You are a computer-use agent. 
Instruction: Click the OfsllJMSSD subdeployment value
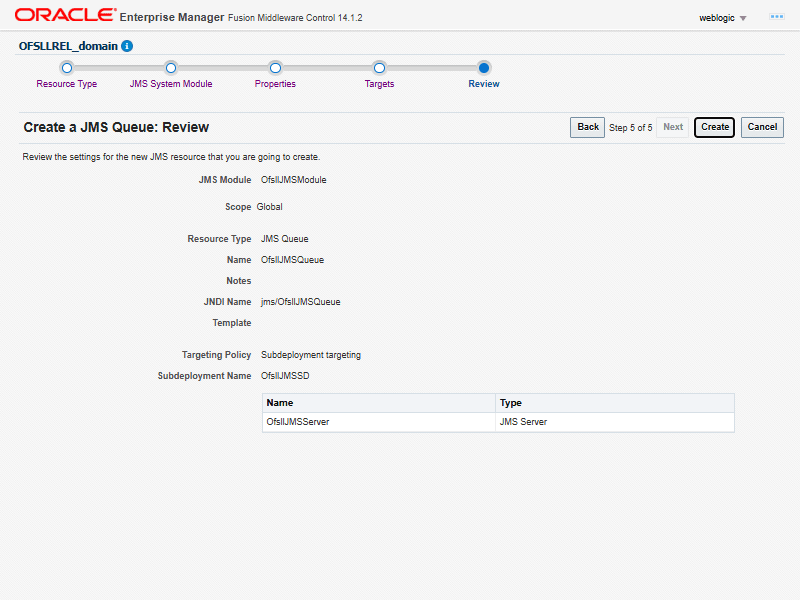285,376
